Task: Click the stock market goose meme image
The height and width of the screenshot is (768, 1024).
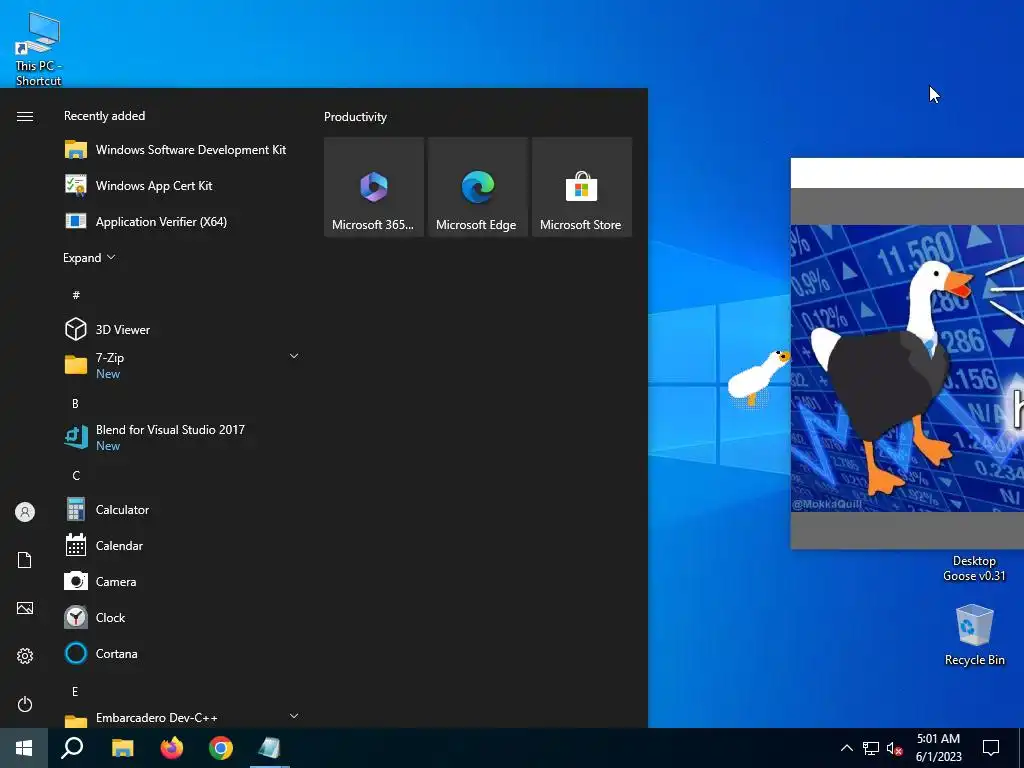Action: pos(907,368)
